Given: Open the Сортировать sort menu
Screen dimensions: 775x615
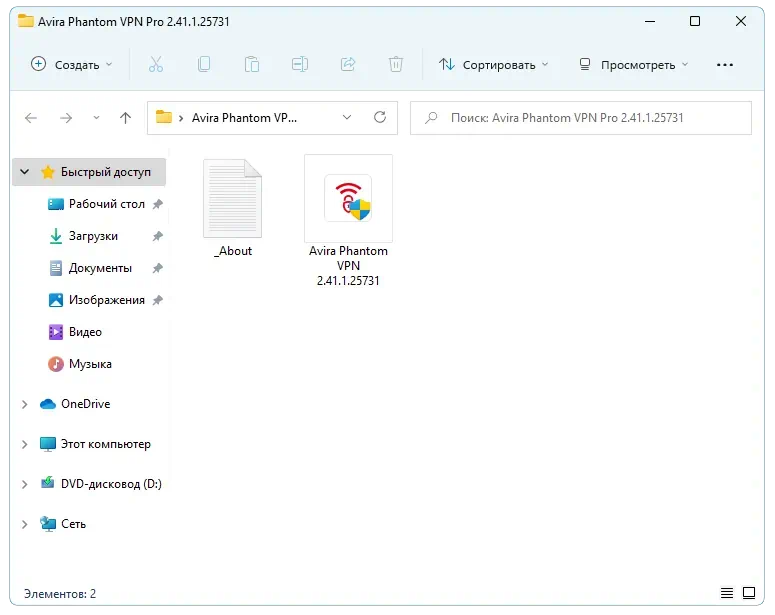Looking at the screenshot, I should click(494, 65).
